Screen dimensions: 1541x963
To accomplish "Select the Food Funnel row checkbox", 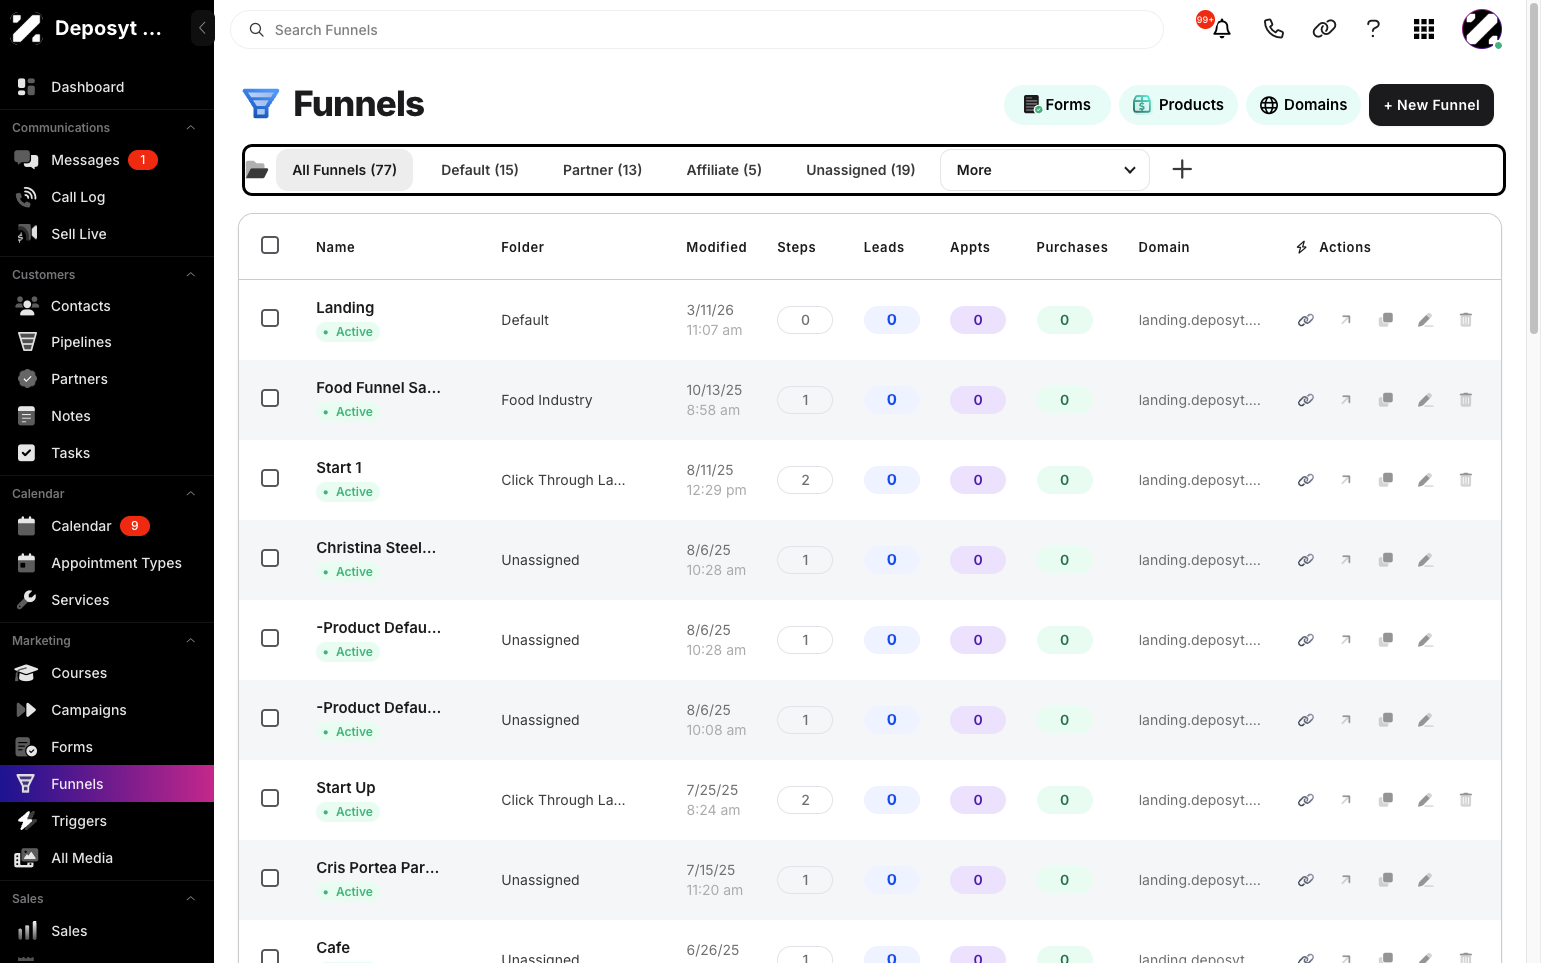I will [x=270, y=398].
